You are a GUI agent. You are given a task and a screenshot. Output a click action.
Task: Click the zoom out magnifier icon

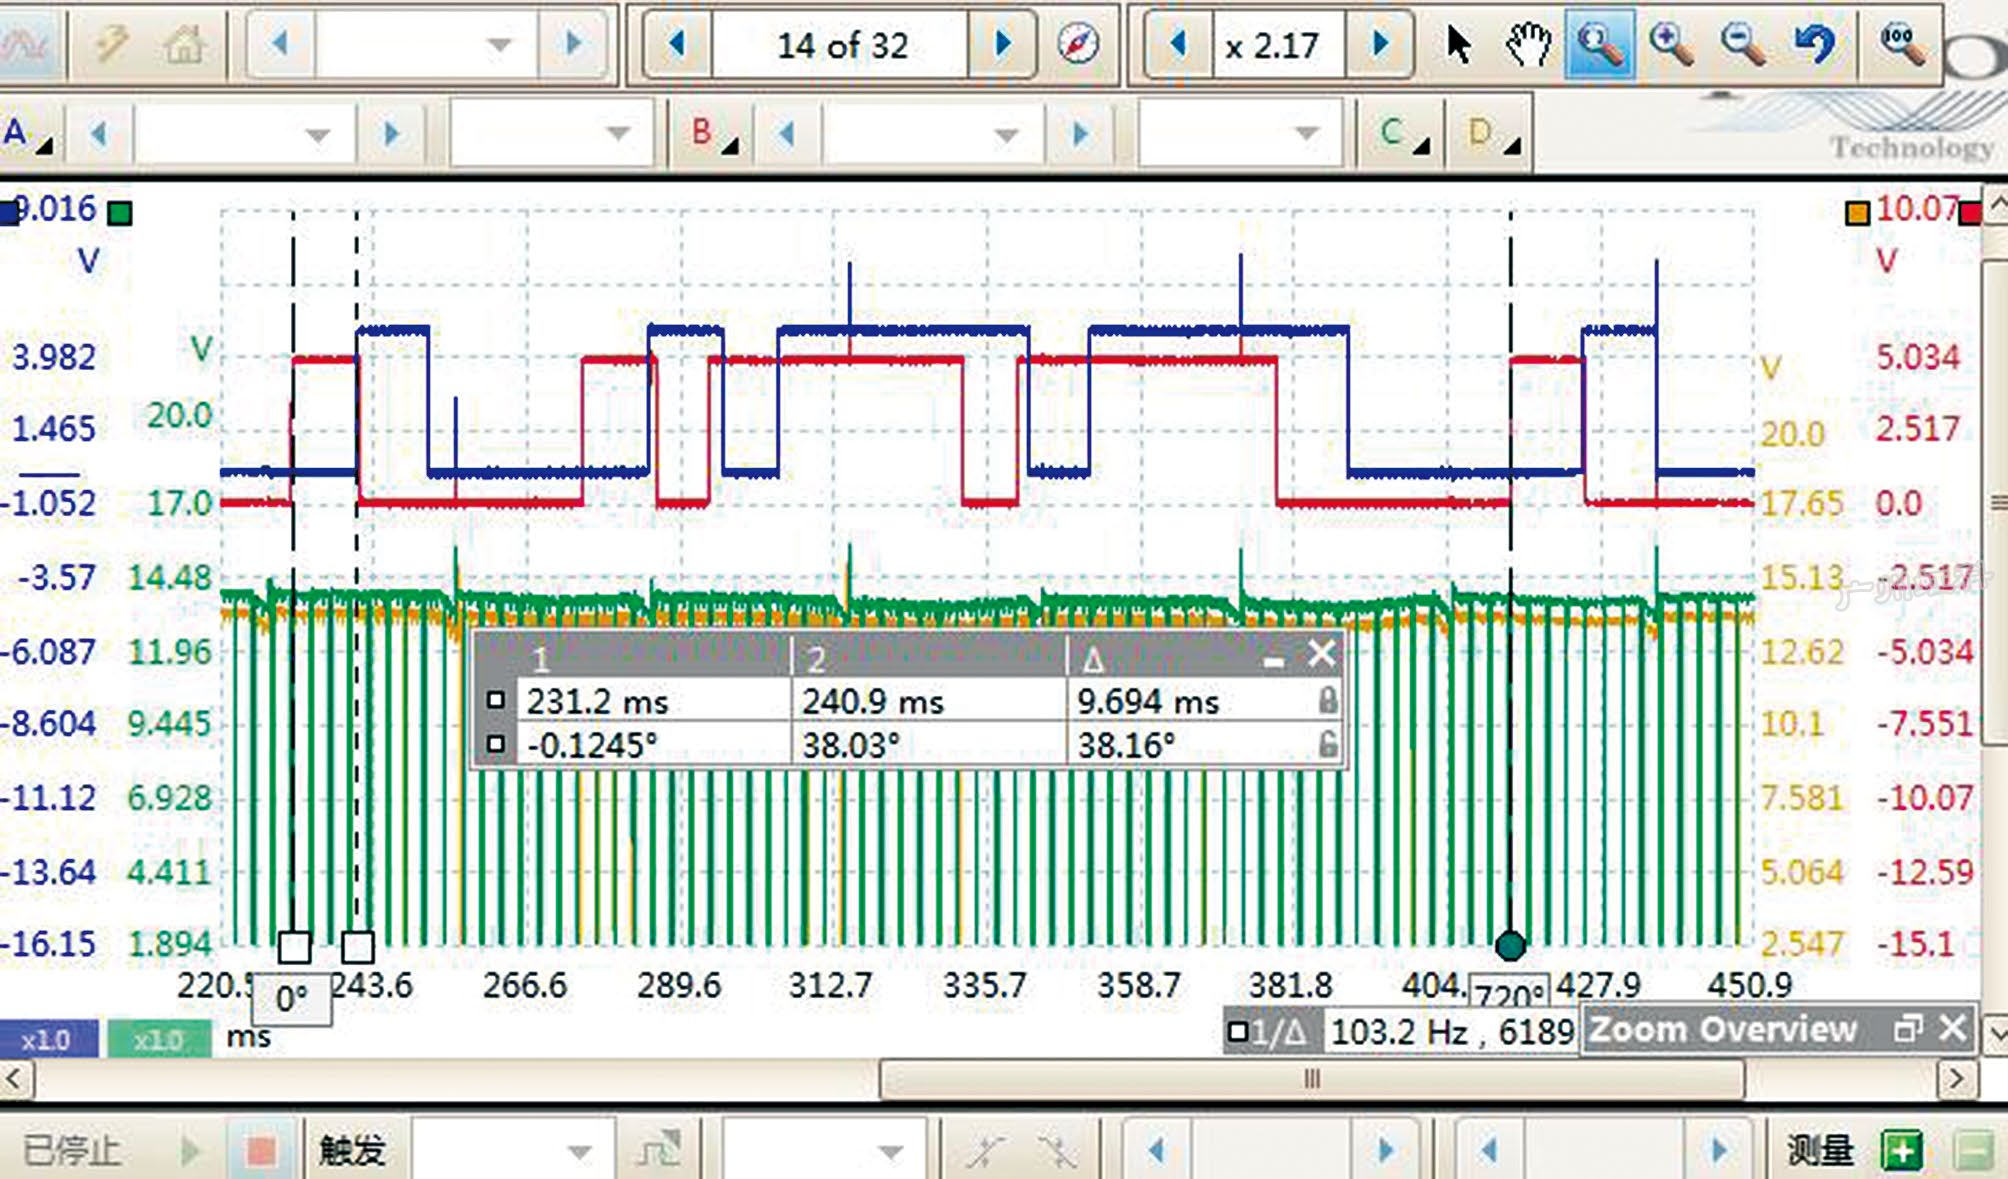pos(1742,44)
